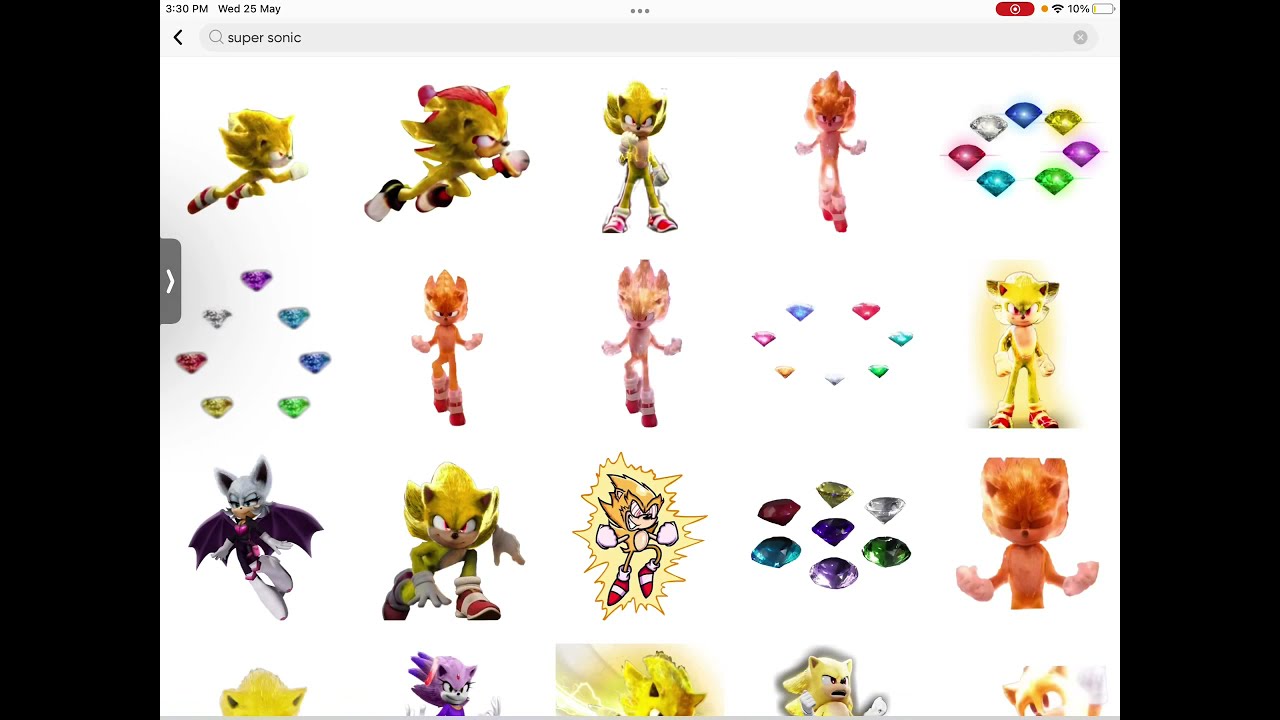Select the glowing chaos emeralds ring sticker
This screenshot has width=1280, height=720.
1023,148
